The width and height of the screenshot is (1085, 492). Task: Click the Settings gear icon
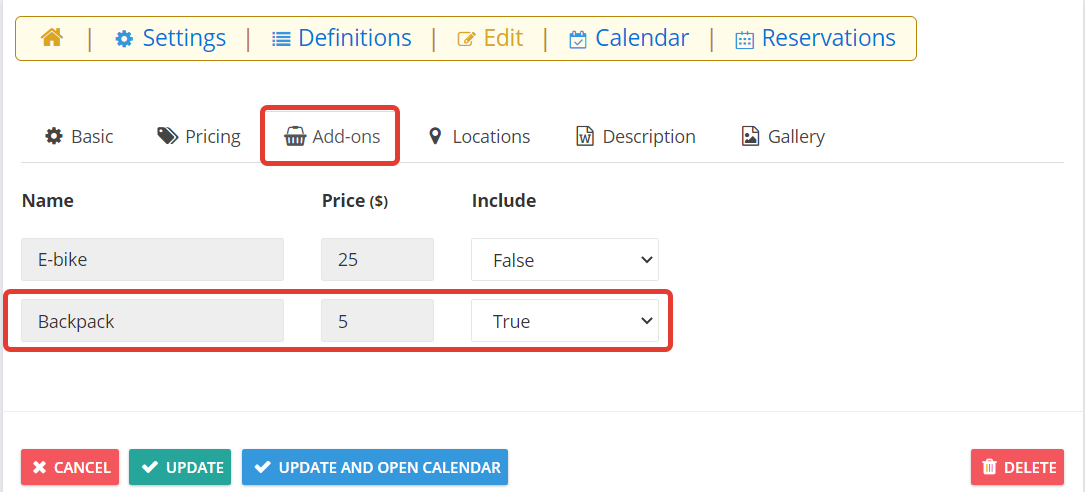click(124, 39)
